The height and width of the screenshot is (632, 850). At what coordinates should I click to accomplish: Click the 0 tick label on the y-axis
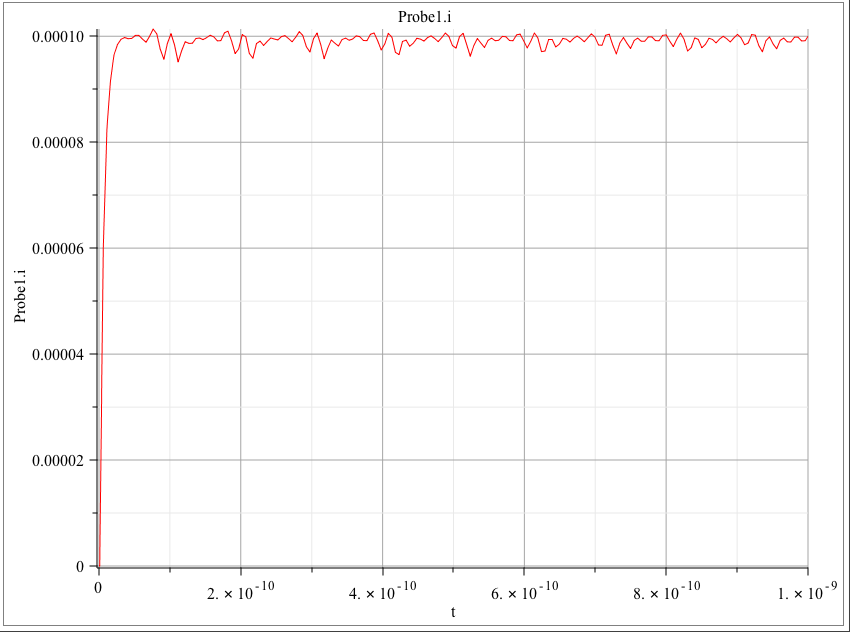[x=79, y=566]
